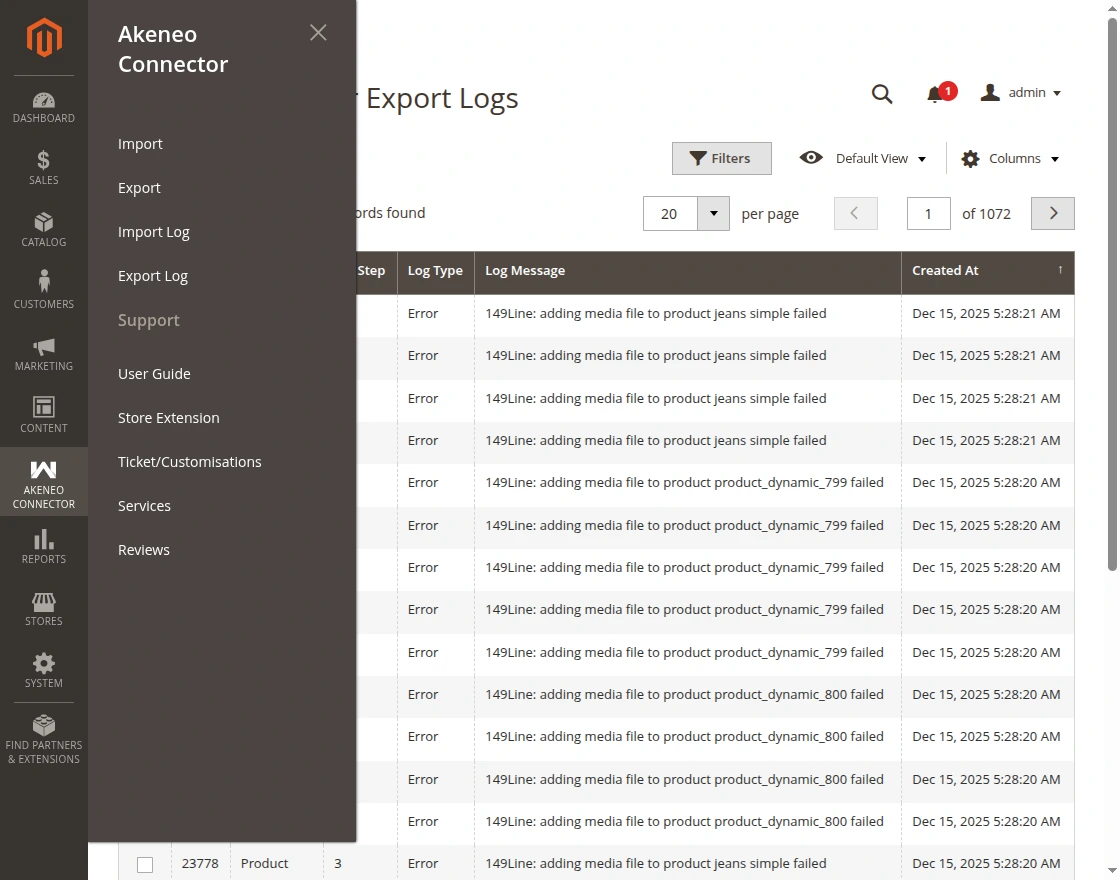Screen dimensions: 1120x880
Task: Open the Catalog sidebar icon
Action: coord(43,228)
